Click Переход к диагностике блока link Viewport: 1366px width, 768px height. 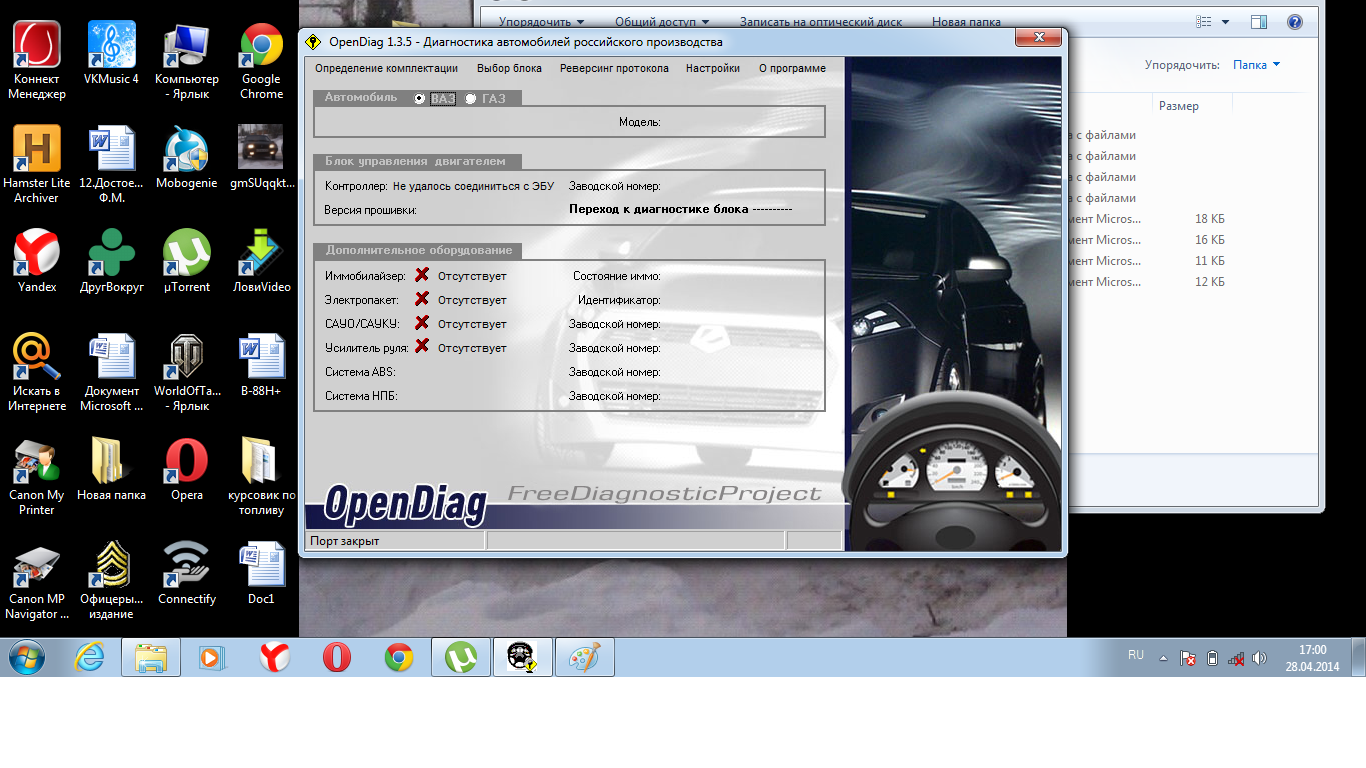pyautogui.click(x=680, y=210)
